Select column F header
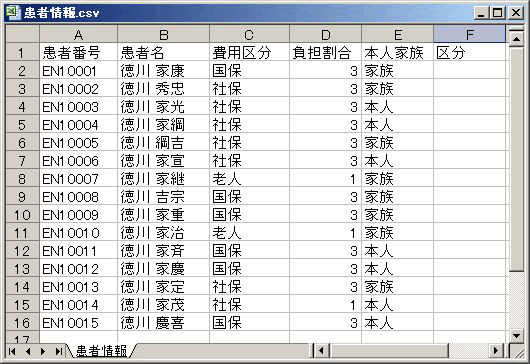Screen dimensions: 530x364 (x=469, y=35)
